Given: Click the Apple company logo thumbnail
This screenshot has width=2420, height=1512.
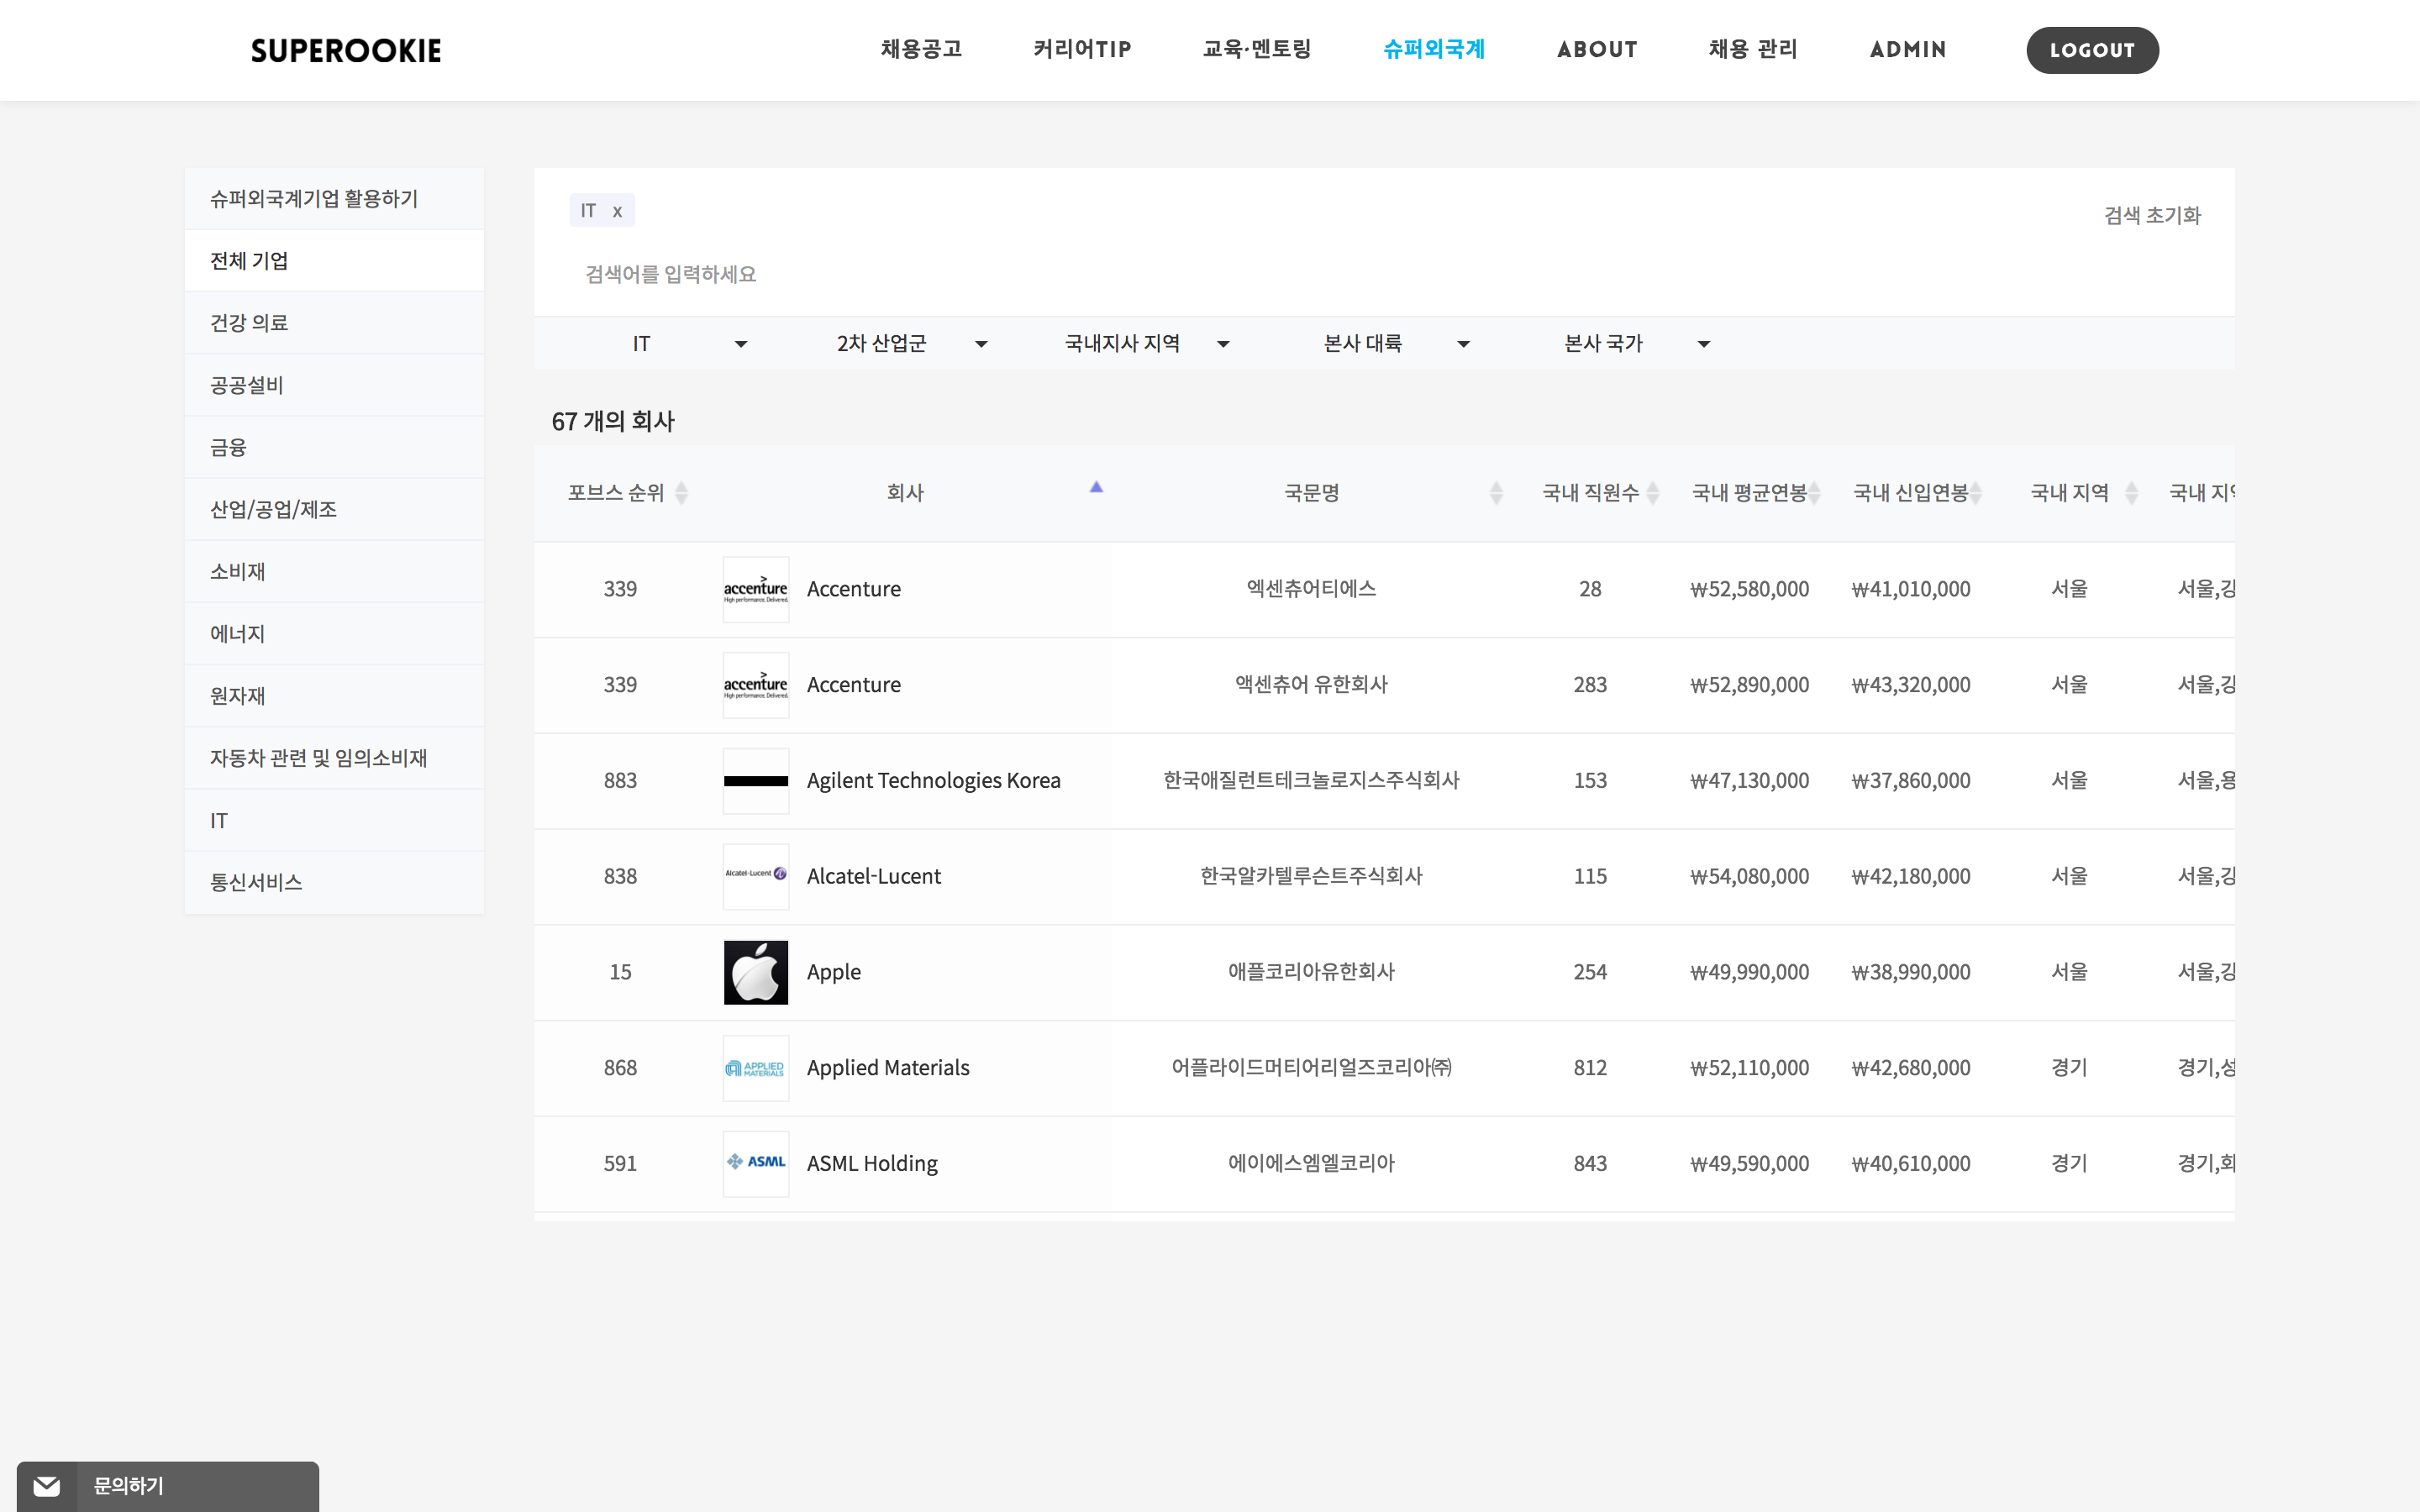Looking at the screenshot, I should pyautogui.click(x=755, y=972).
